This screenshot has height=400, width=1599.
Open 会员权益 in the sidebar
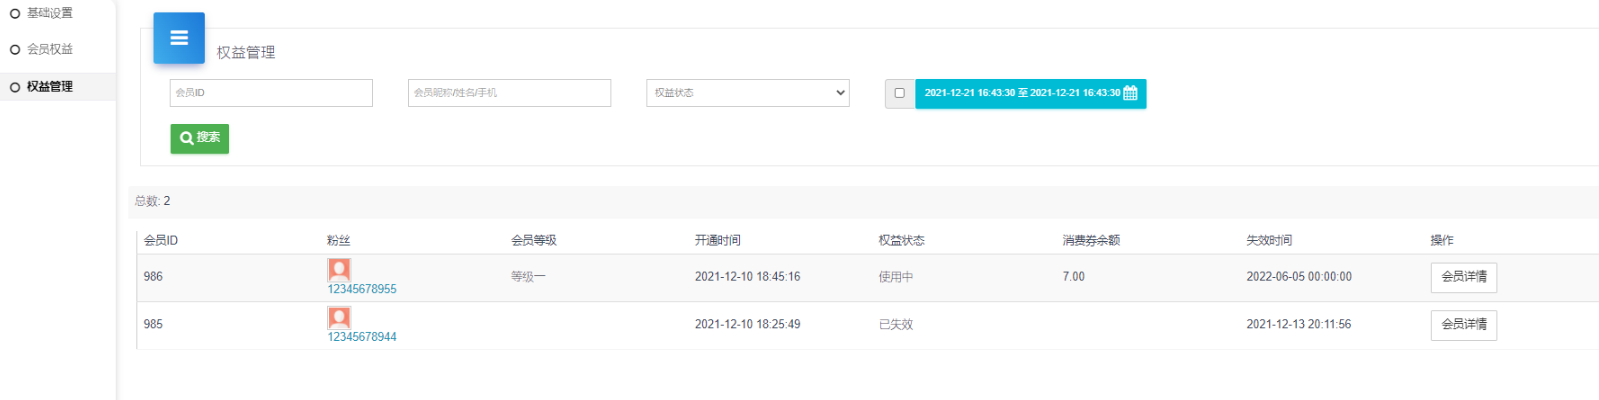49,49
